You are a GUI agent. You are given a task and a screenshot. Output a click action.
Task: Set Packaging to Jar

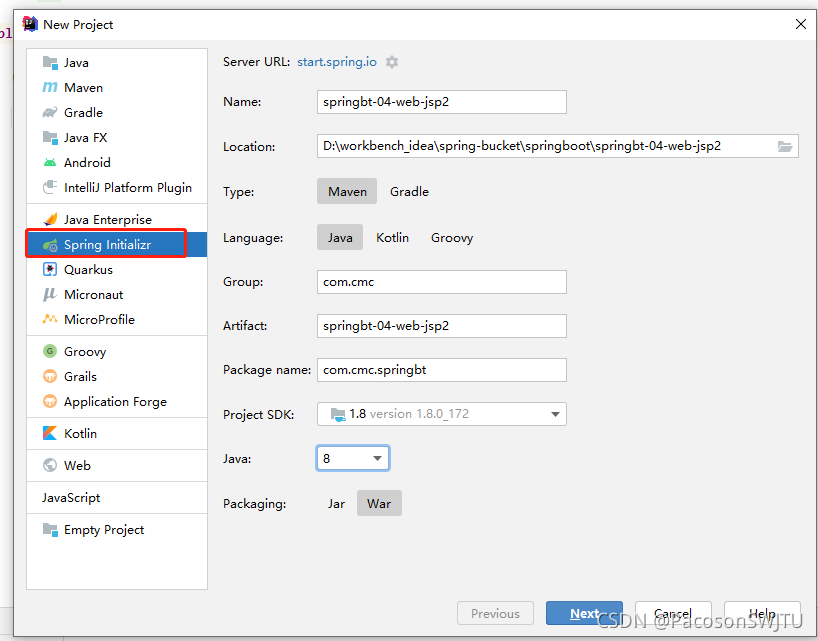pyautogui.click(x=336, y=504)
